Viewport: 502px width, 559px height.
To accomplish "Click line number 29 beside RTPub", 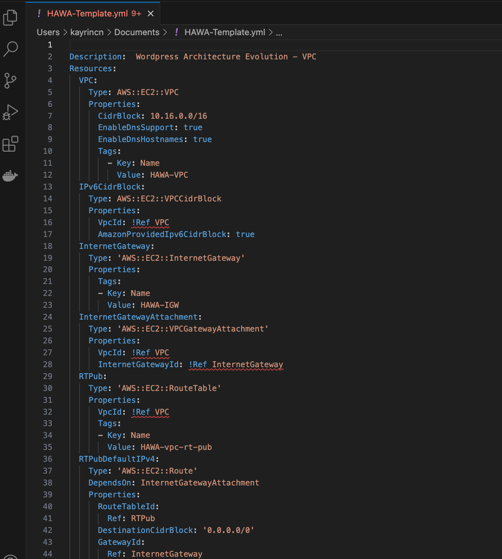I will tap(47, 376).
